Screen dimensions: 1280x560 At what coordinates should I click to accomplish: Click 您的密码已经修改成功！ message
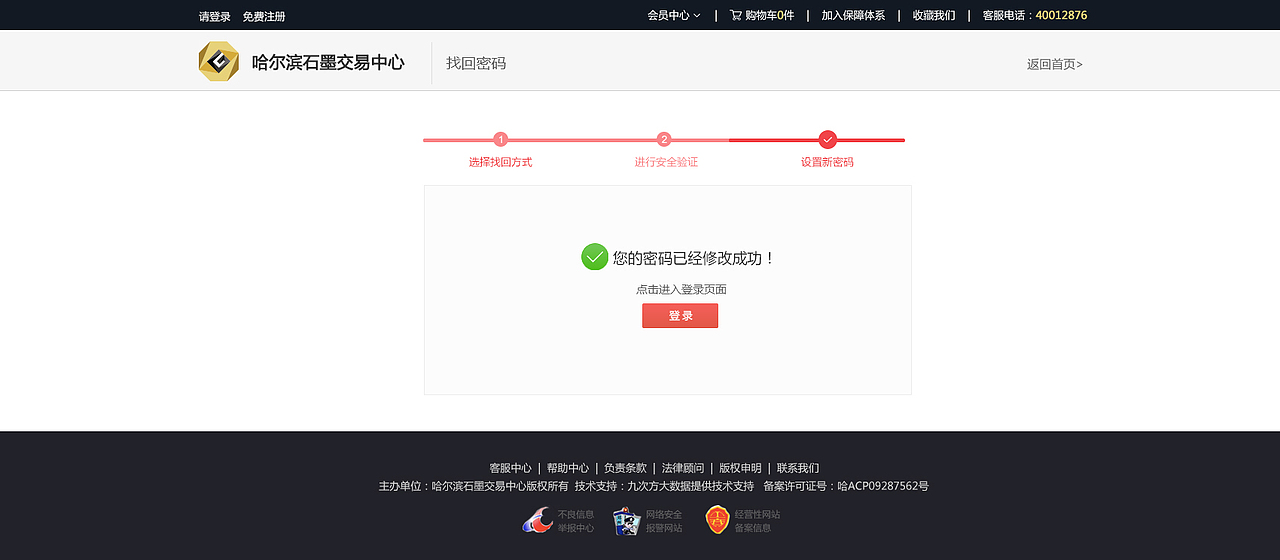pos(694,258)
